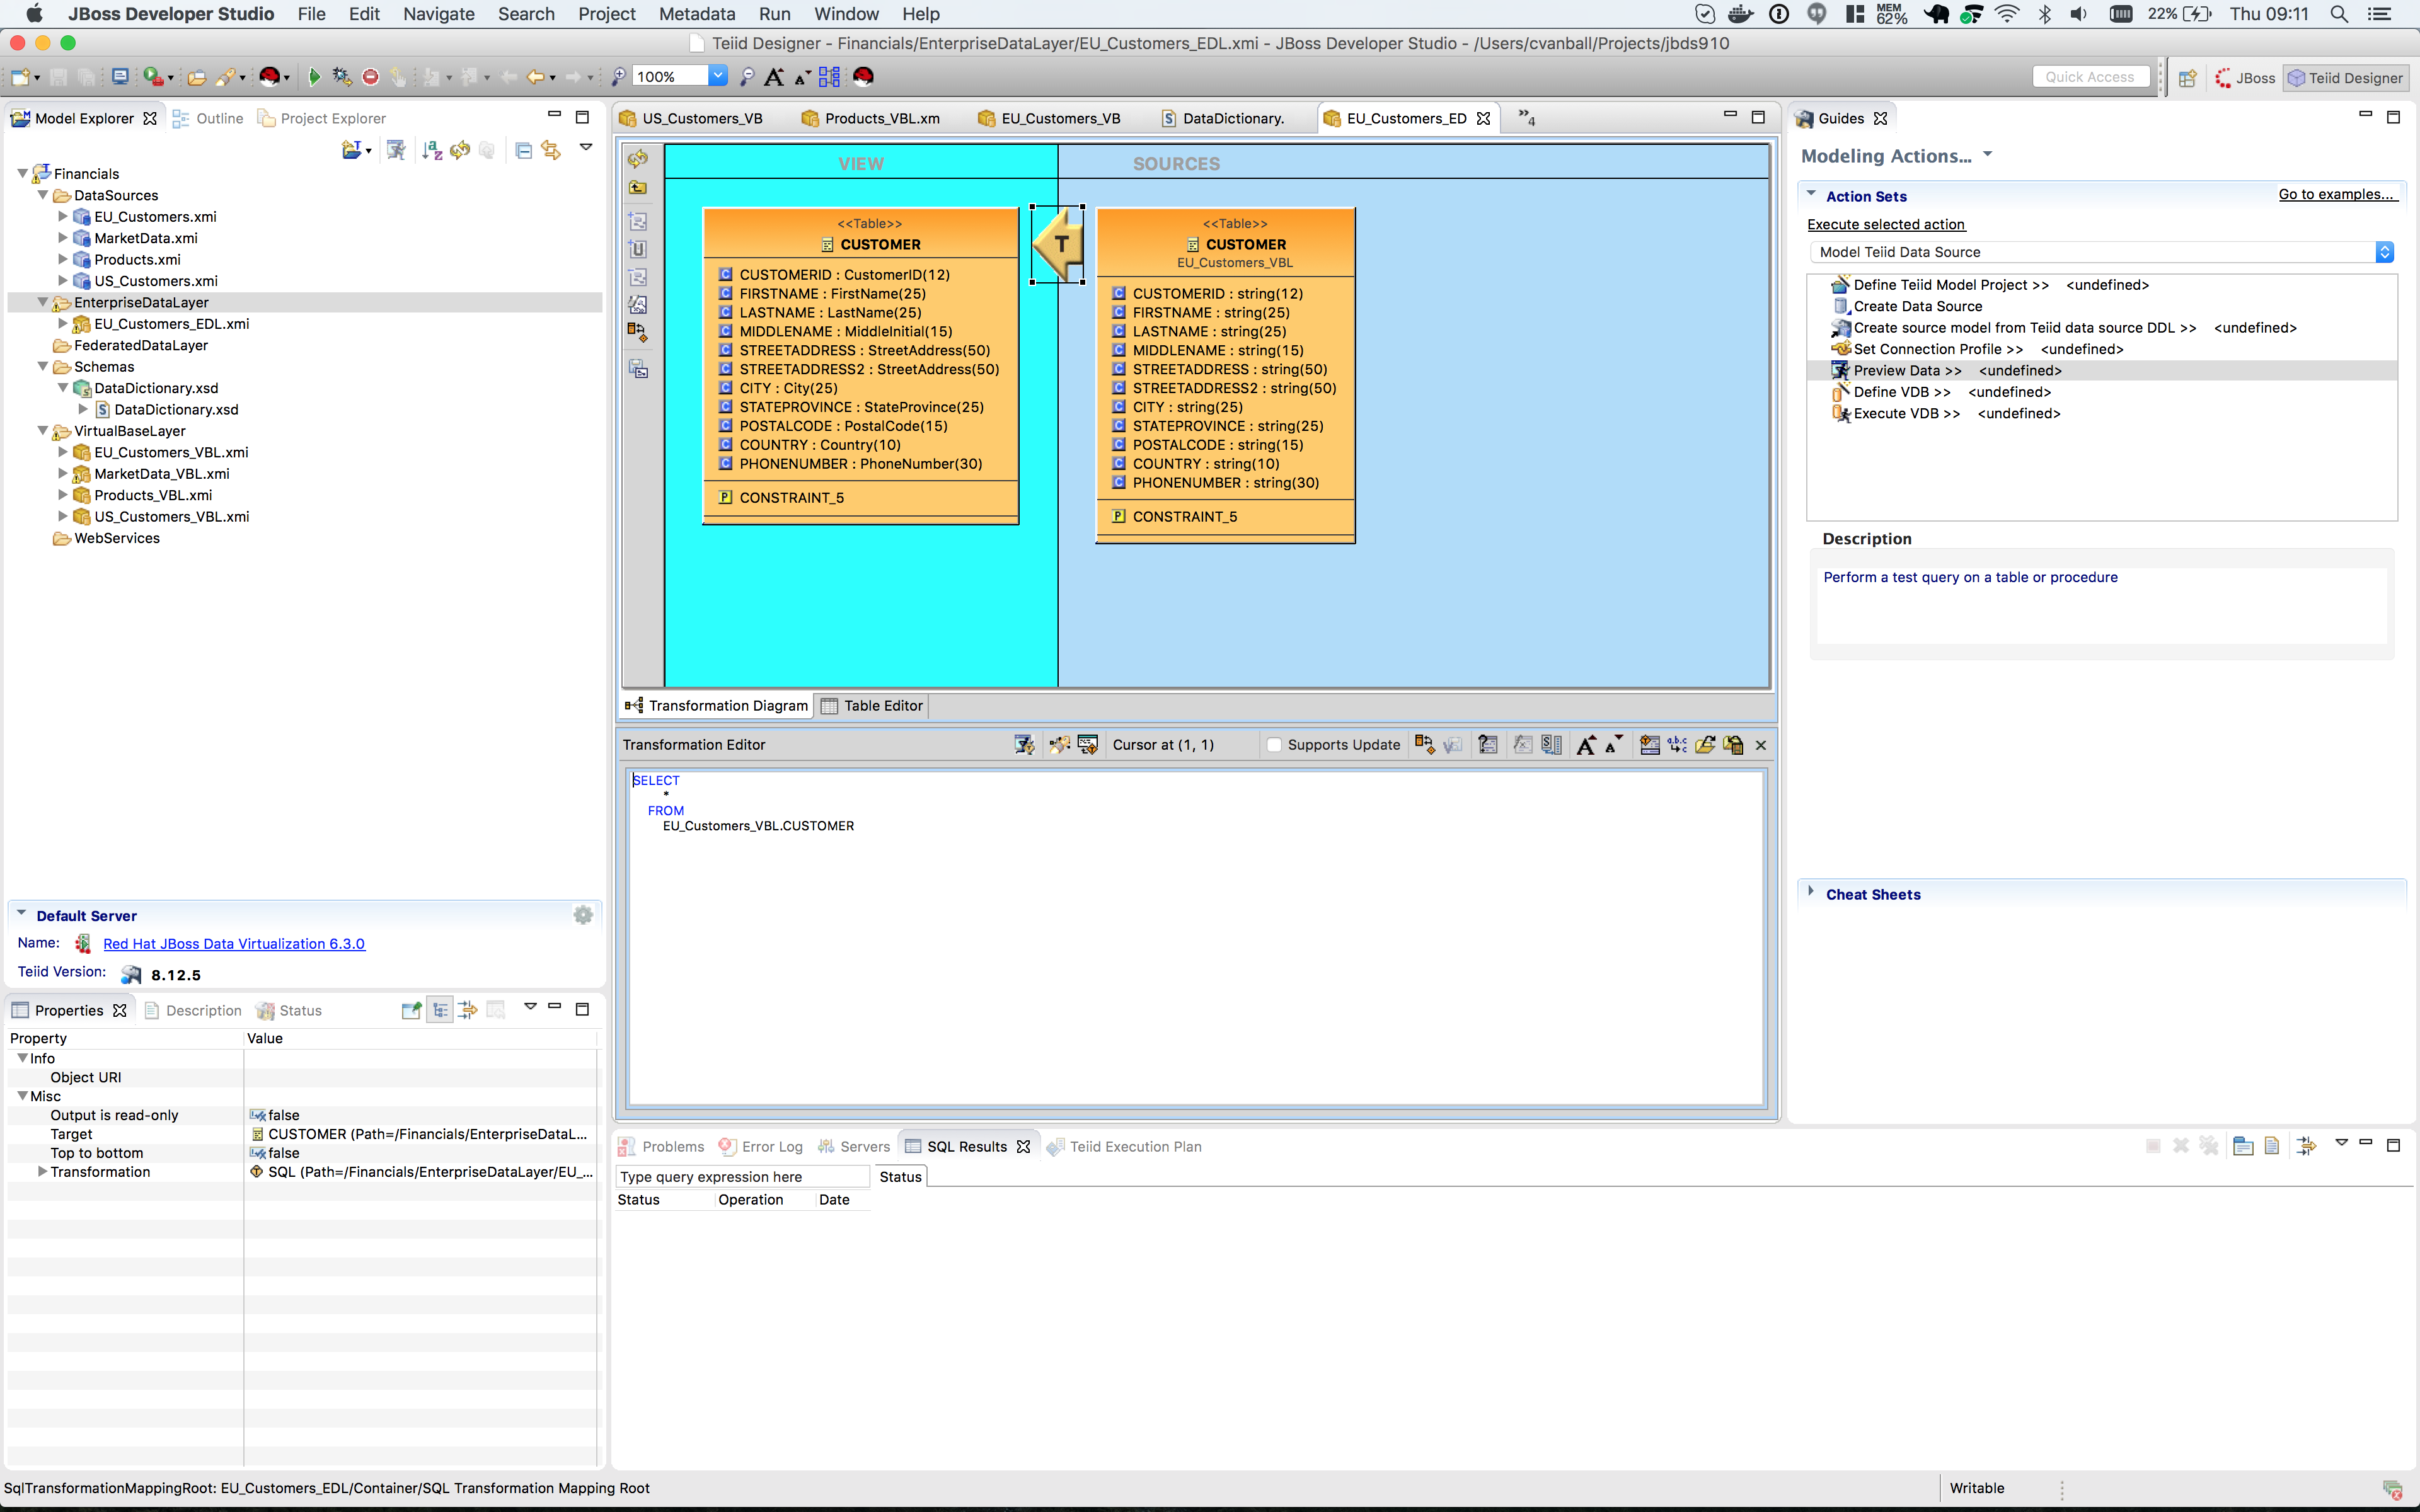Open the Criteria Builder in the Transformation Editor
Viewport: 2420px width, 1512px height.
(x=1488, y=745)
